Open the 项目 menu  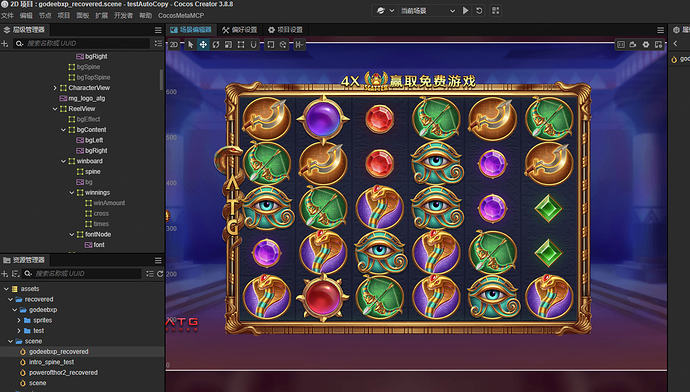64,15
